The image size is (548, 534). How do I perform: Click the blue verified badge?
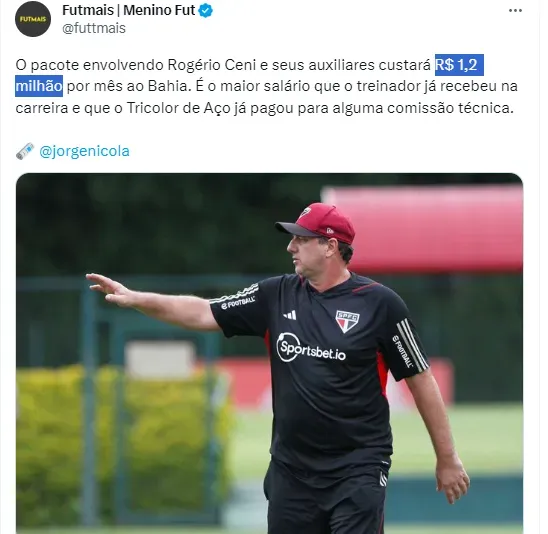pyautogui.click(x=206, y=11)
